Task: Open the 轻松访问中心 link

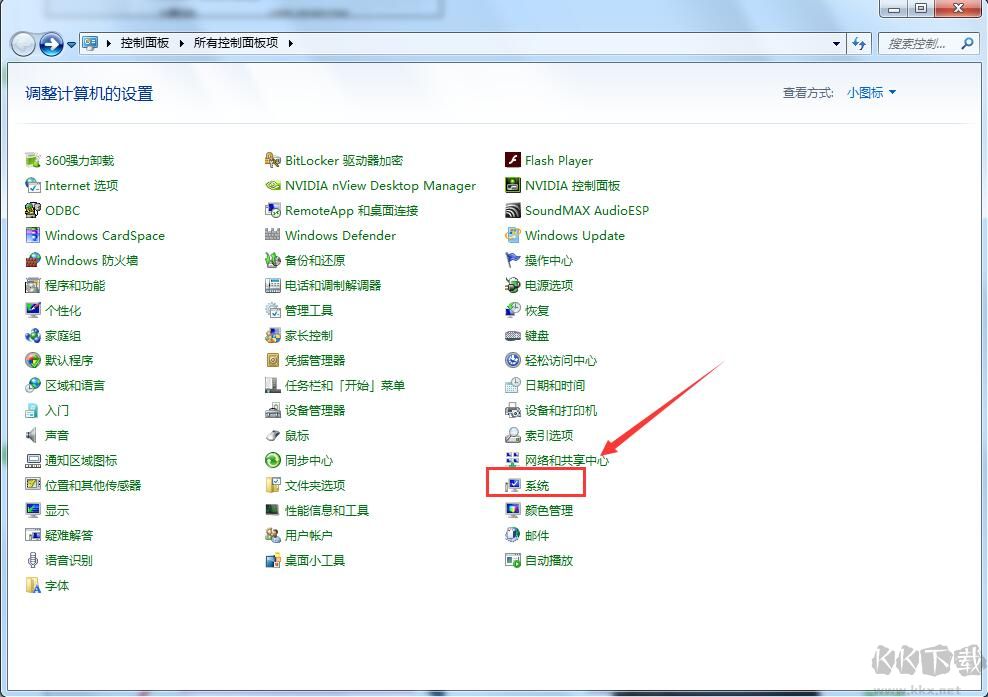Action: coord(561,360)
